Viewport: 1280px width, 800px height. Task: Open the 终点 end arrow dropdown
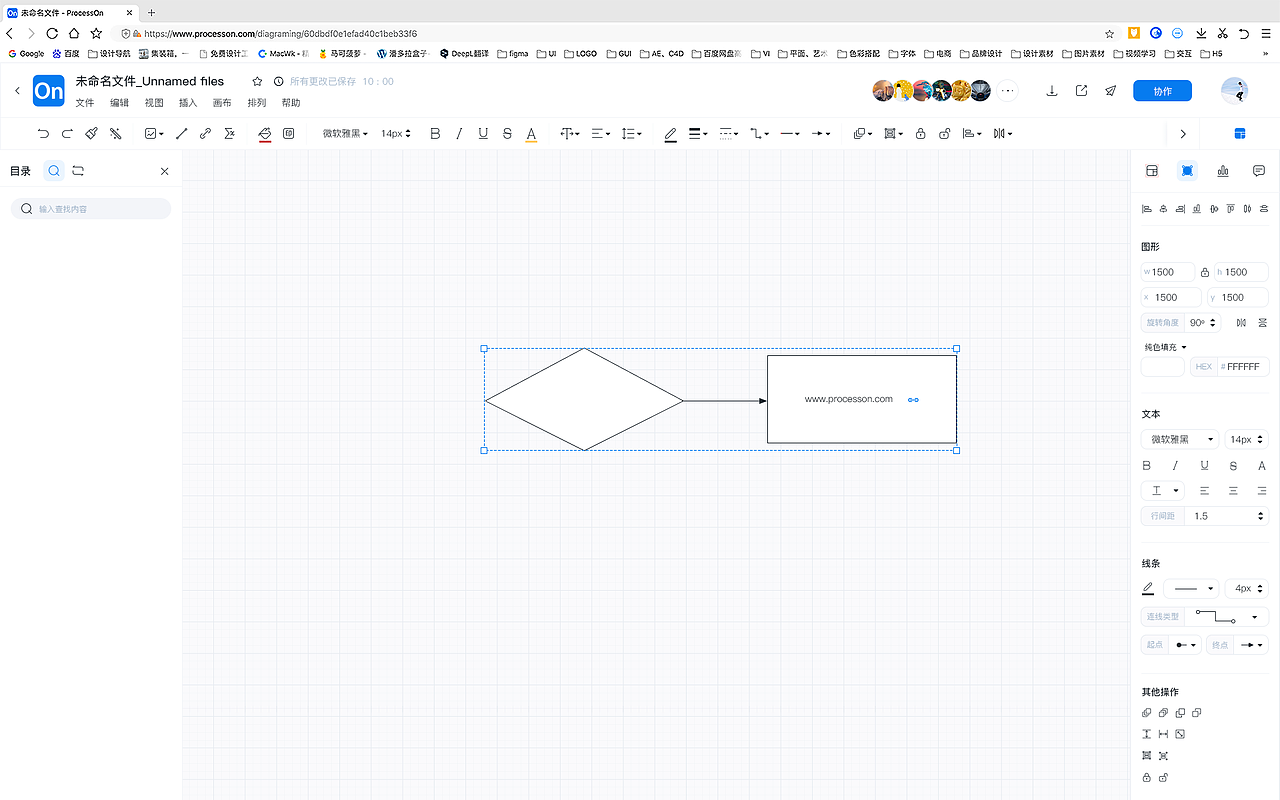click(x=1237, y=645)
